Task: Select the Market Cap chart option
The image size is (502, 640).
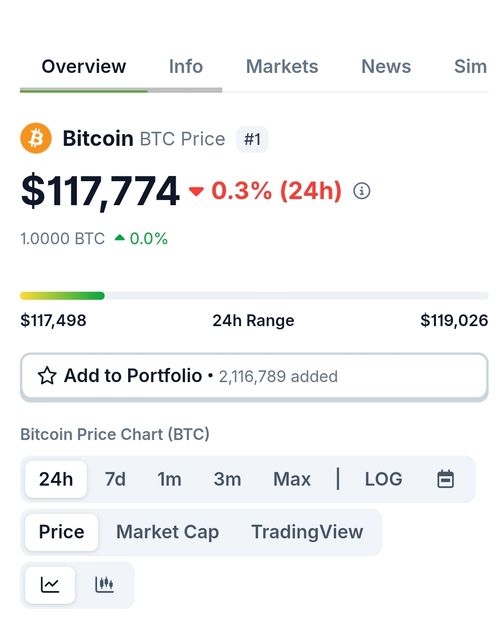Action: [167, 532]
